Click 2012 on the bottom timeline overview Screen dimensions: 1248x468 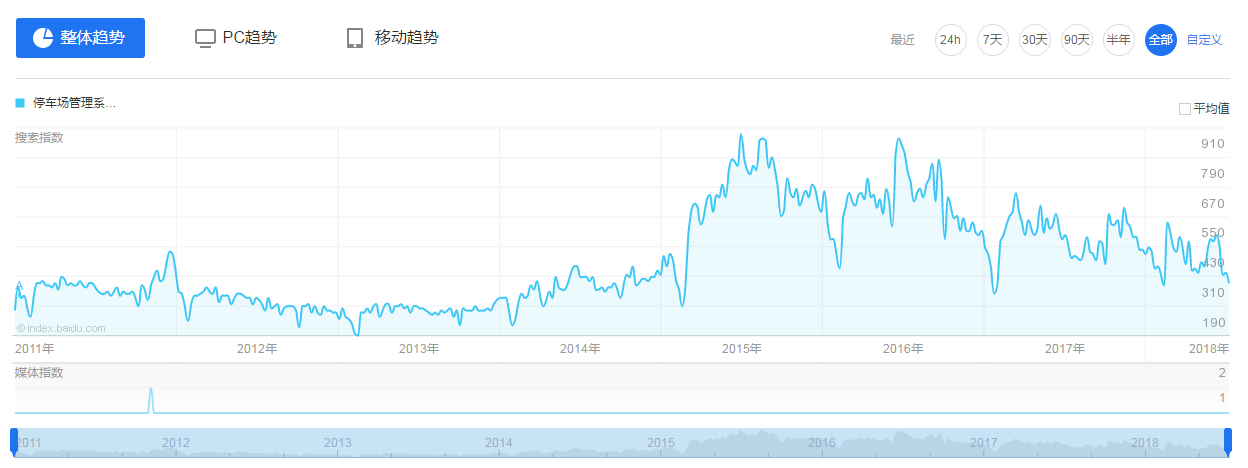(x=176, y=442)
